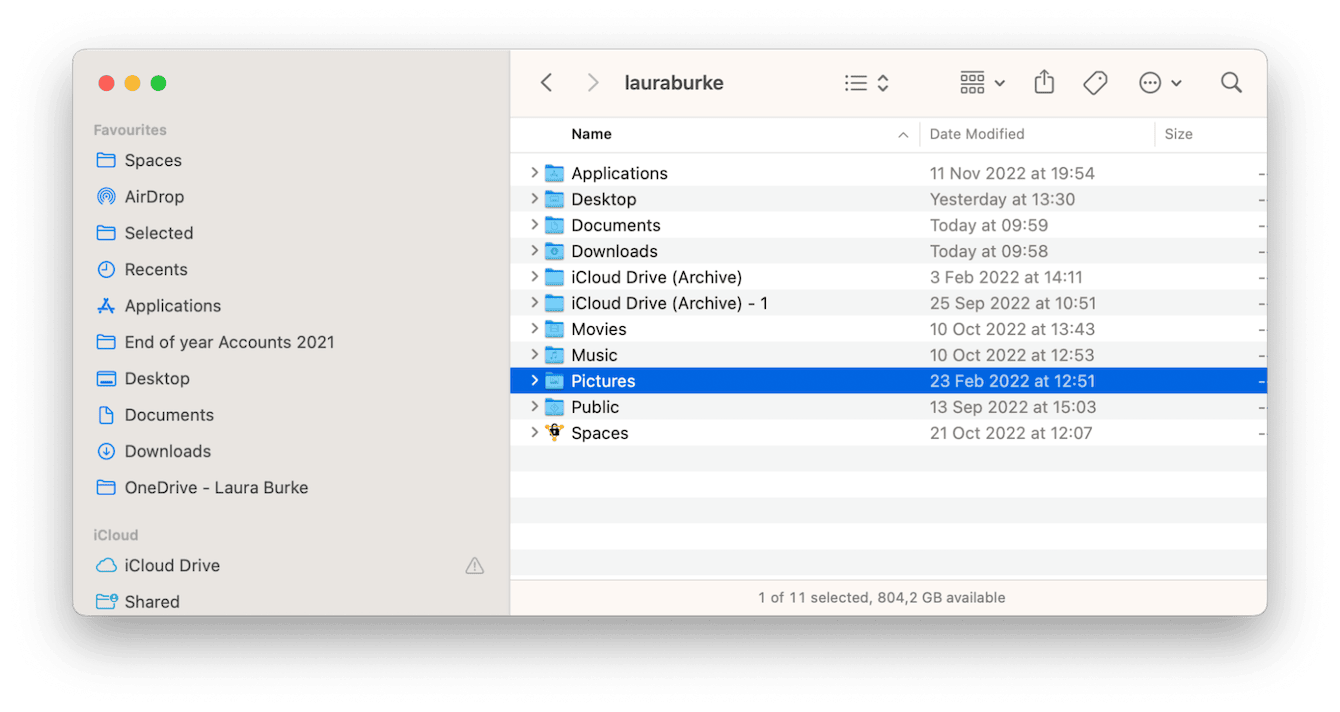Open the Share icon in the toolbar
The width and height of the screenshot is (1340, 712).
(x=1044, y=83)
